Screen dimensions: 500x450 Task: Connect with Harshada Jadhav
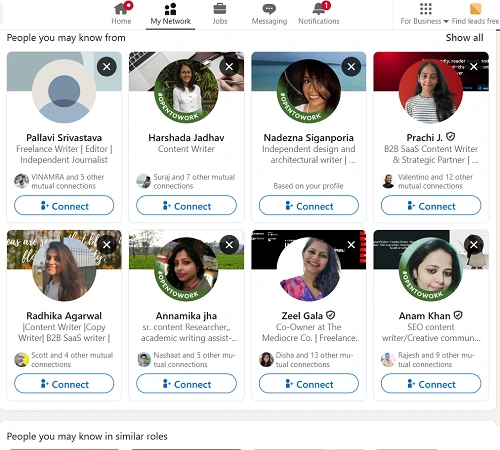click(x=186, y=205)
